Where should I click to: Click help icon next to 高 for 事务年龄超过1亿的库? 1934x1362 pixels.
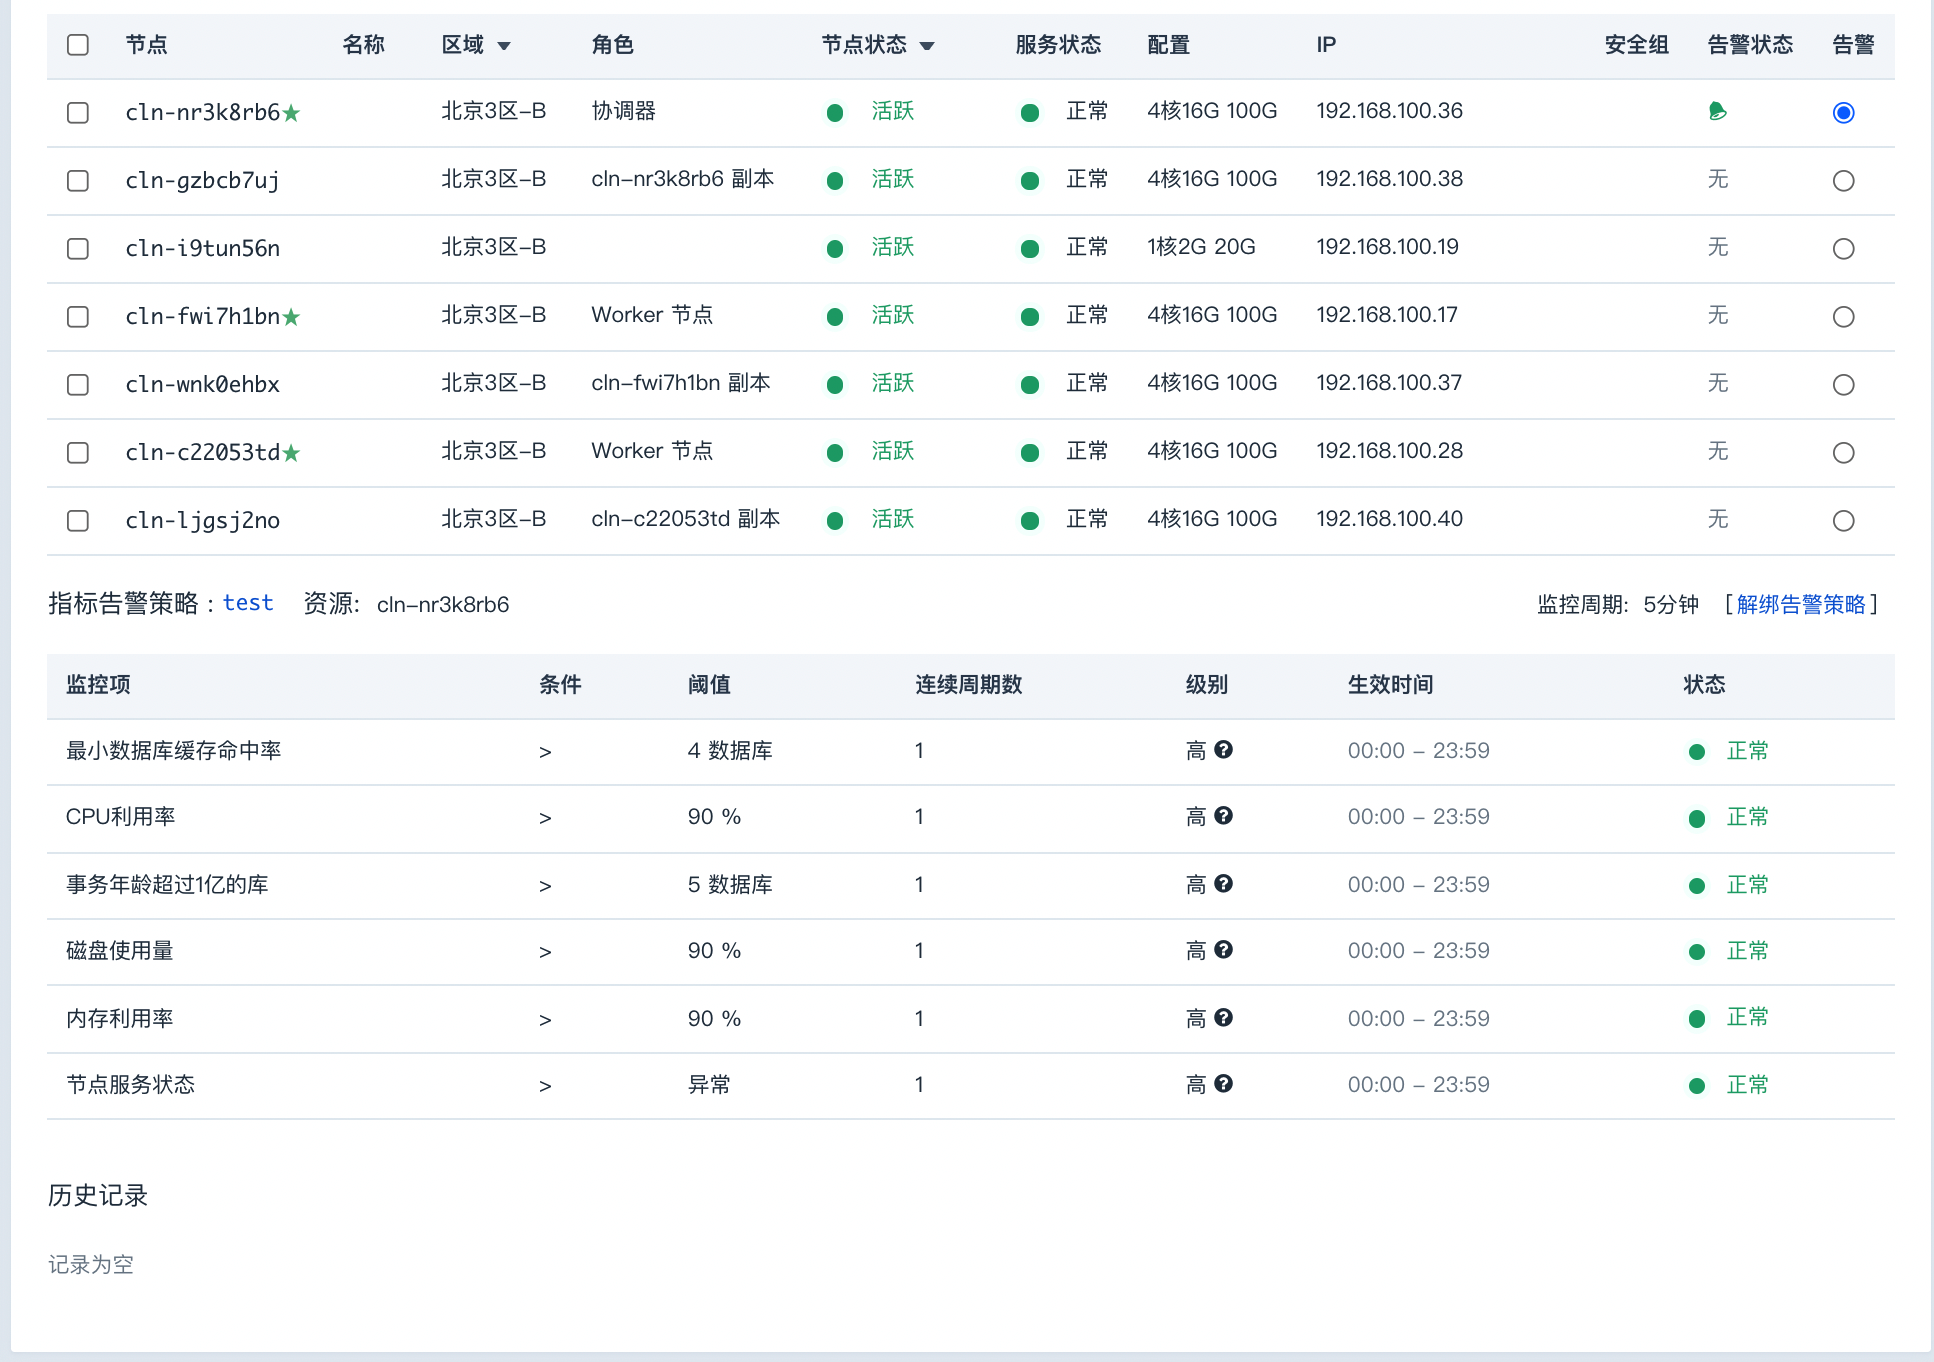1224,884
